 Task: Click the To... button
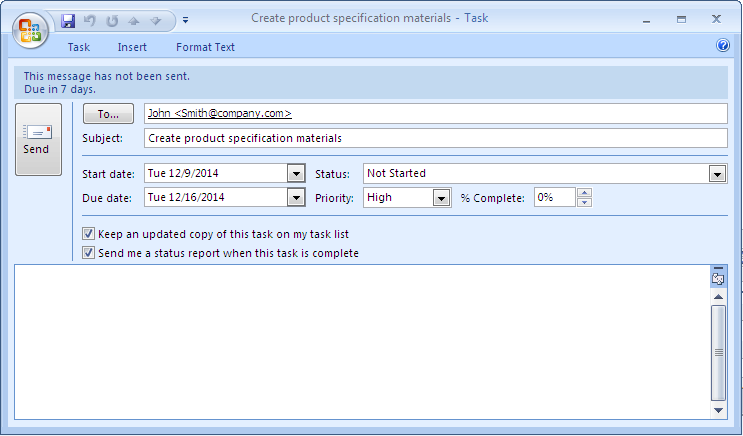pos(108,114)
